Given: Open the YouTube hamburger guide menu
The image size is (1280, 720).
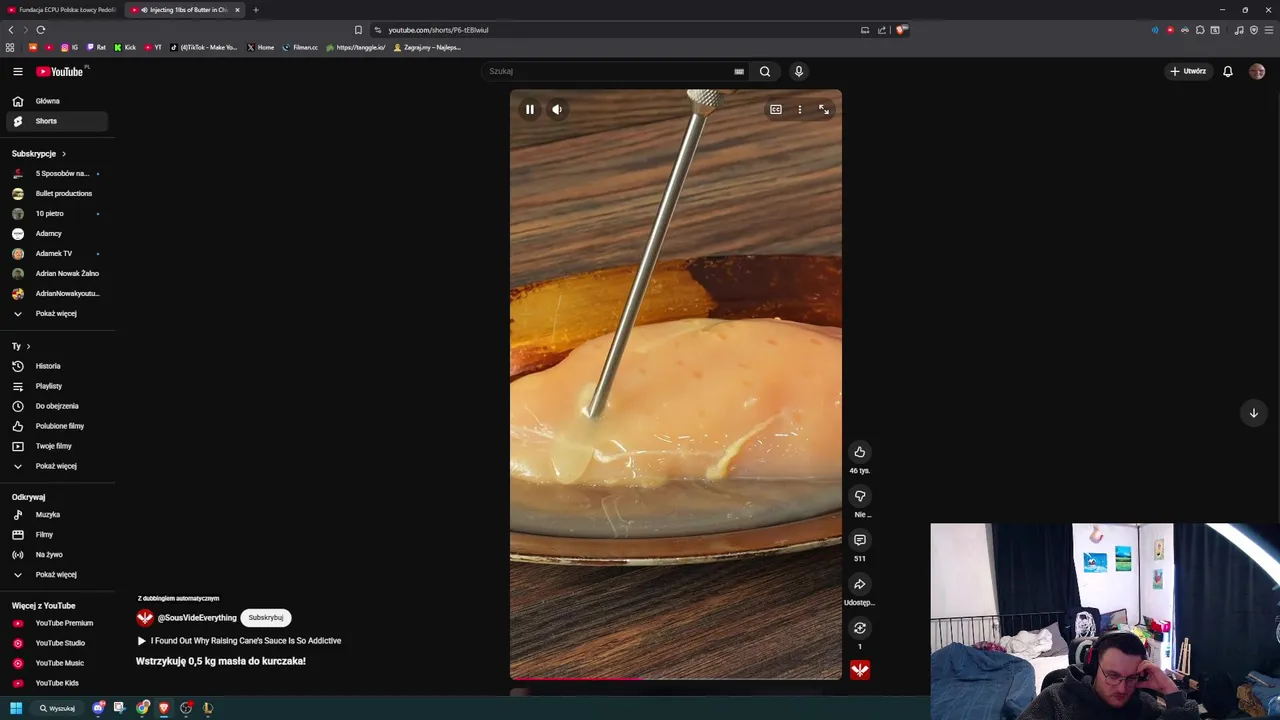Looking at the screenshot, I should (18, 71).
